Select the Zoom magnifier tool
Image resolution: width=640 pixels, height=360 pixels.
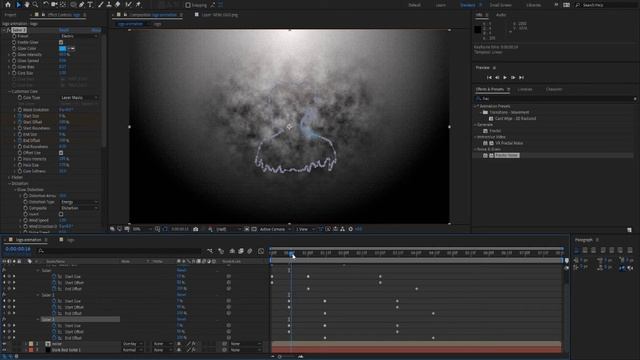36,4
